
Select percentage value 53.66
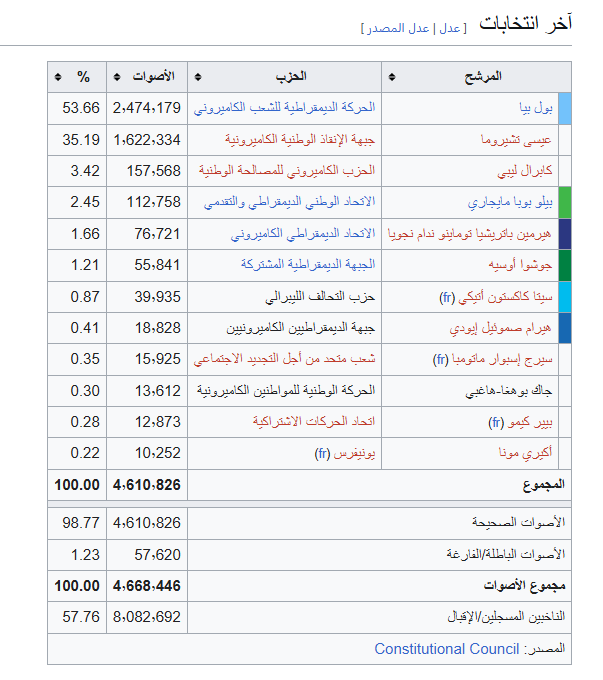pos(81,108)
